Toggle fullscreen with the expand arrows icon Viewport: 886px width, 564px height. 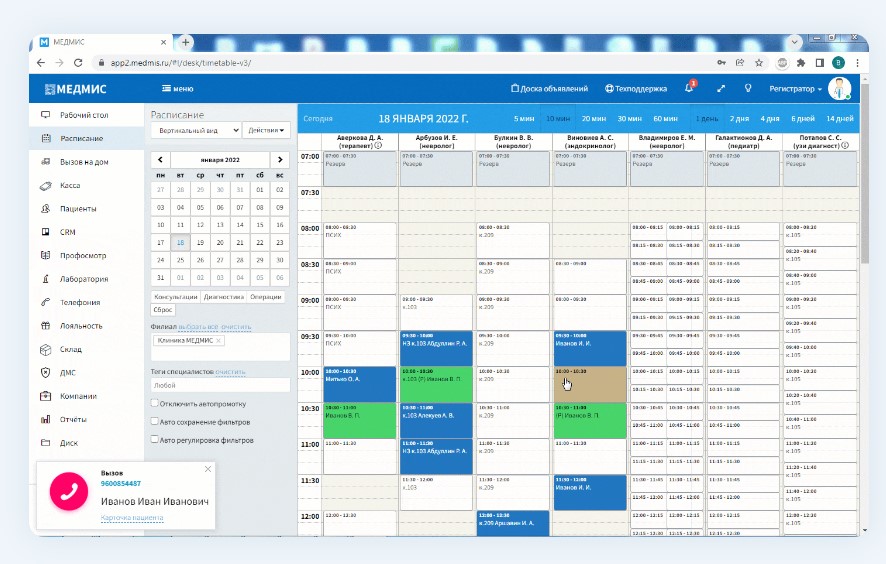[721, 89]
